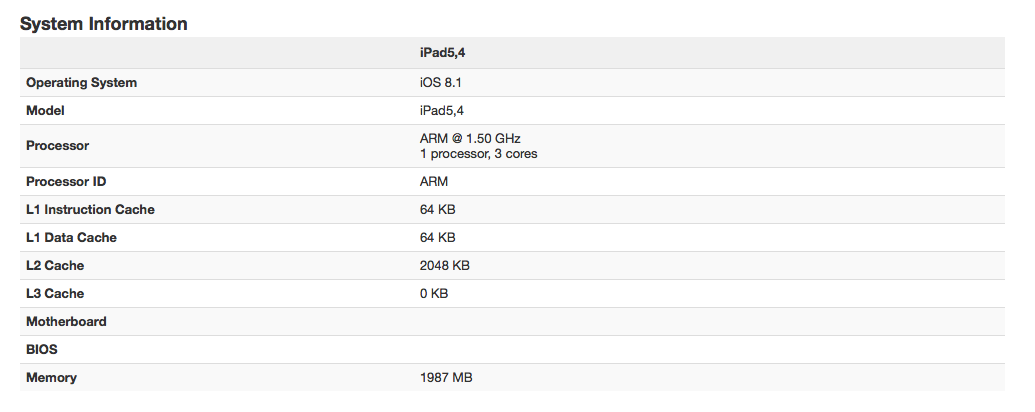1035x412 pixels.
Task: Click the Model row label
Action: [46, 110]
